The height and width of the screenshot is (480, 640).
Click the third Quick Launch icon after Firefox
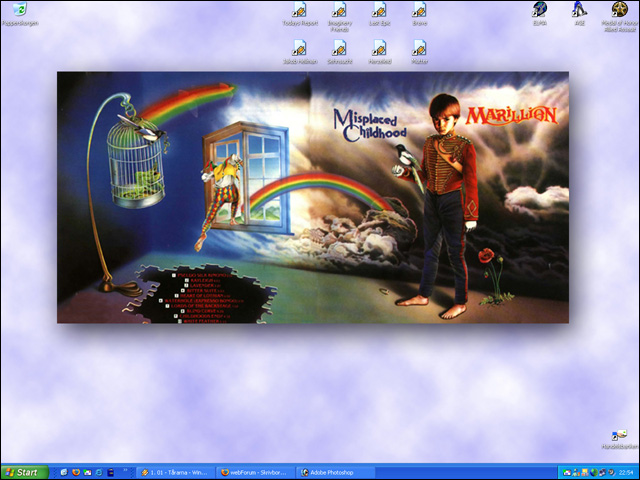(x=87, y=473)
